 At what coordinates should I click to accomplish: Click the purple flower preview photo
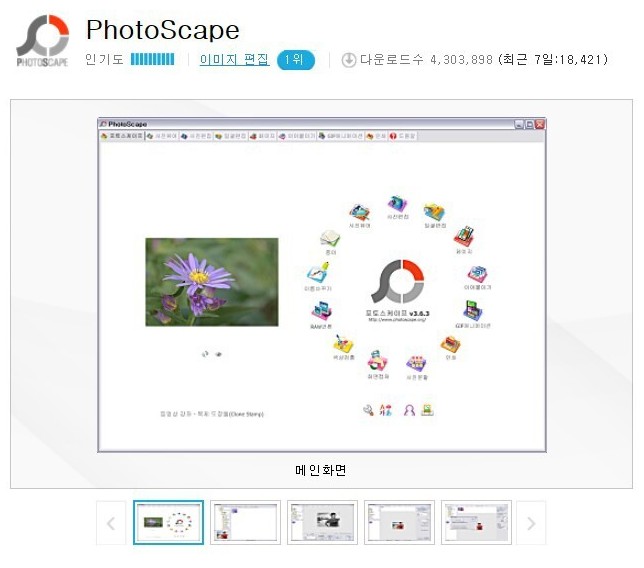tap(212, 282)
